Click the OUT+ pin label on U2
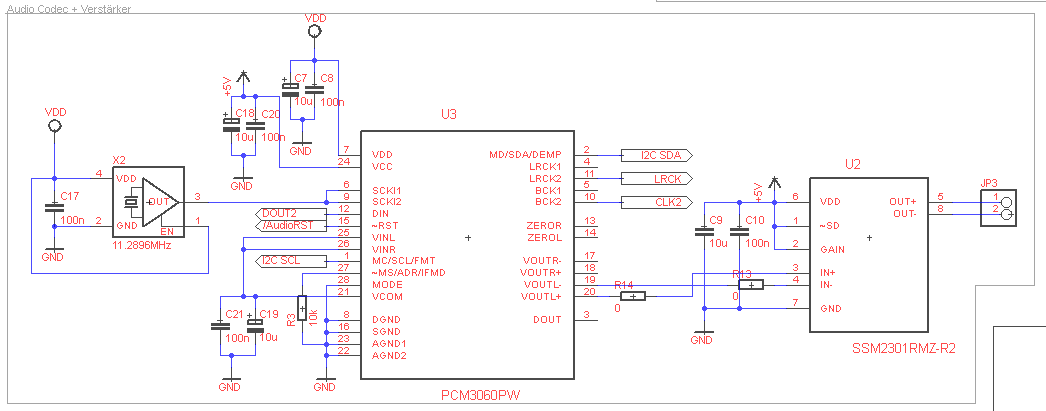Screen dimensions: 1046x411 pyautogui.click(x=903, y=201)
